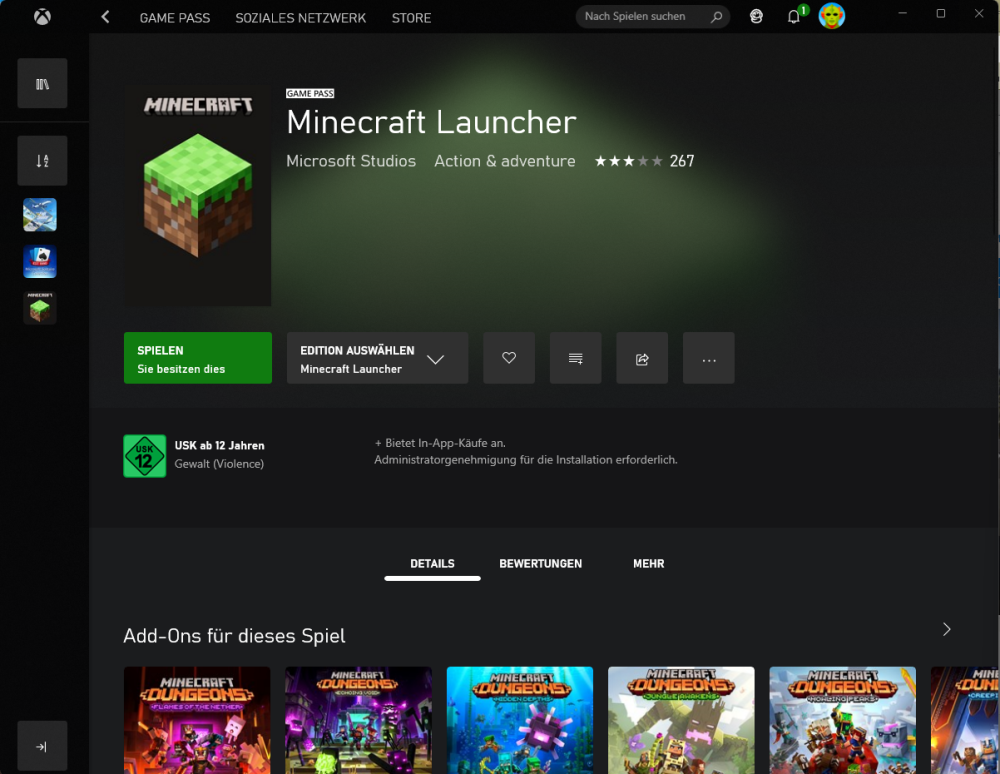Image resolution: width=1000 pixels, height=774 pixels.
Task: Click Microsoft Studios publisher link
Action: [351, 161]
